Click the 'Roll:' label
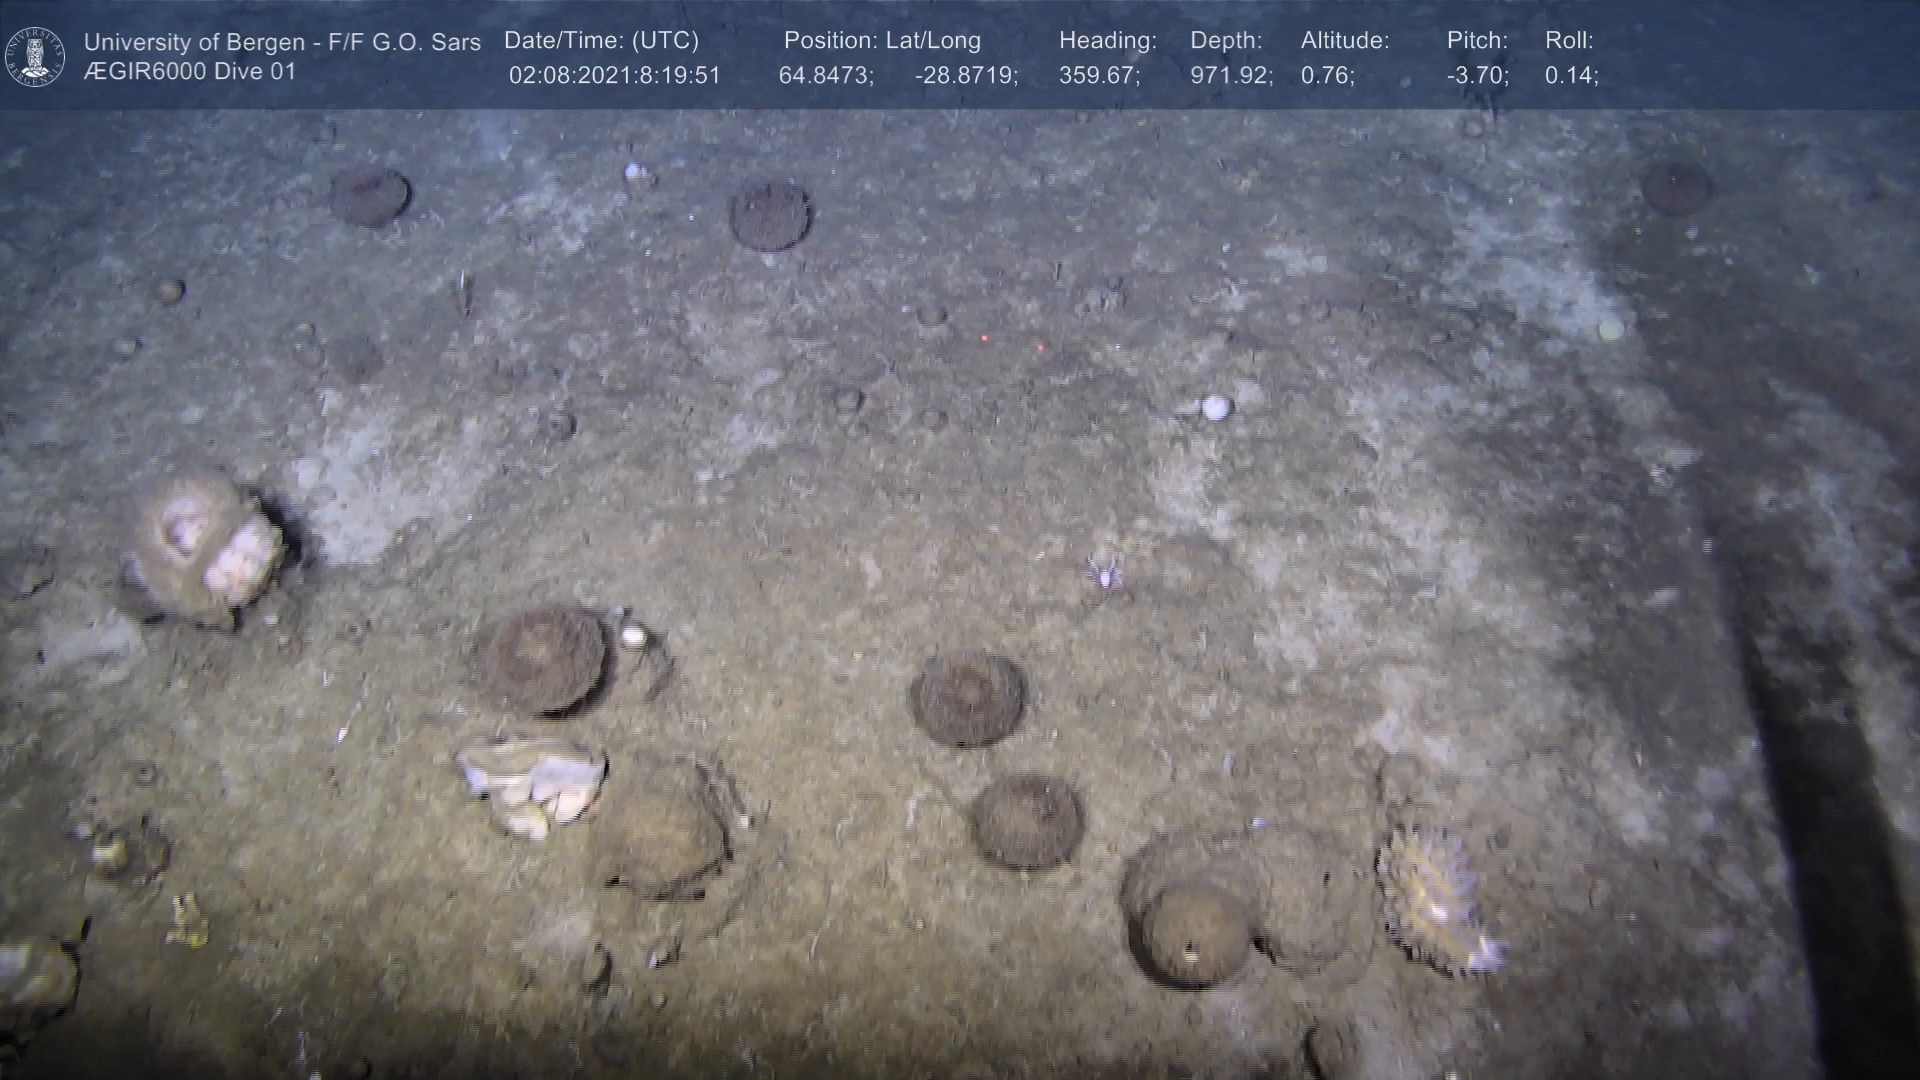Screen dimensions: 1920x1080 (x=1569, y=41)
